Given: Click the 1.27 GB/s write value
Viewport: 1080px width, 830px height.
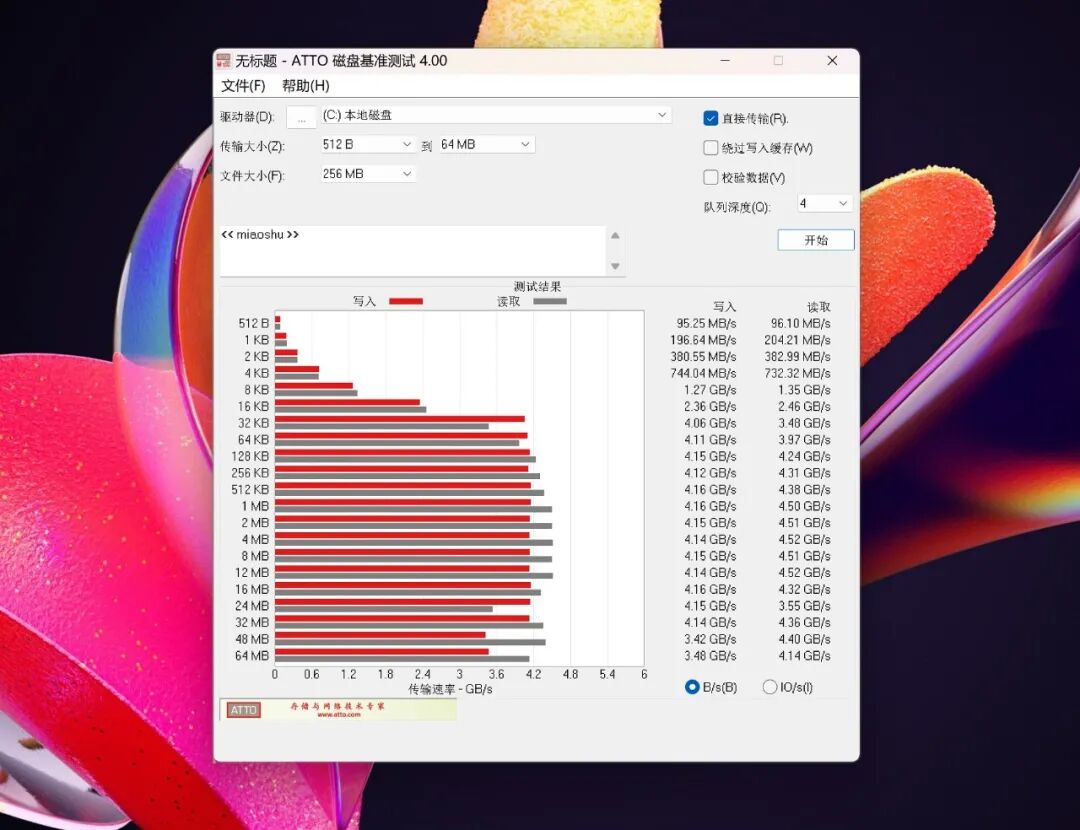Looking at the screenshot, I should (710, 390).
